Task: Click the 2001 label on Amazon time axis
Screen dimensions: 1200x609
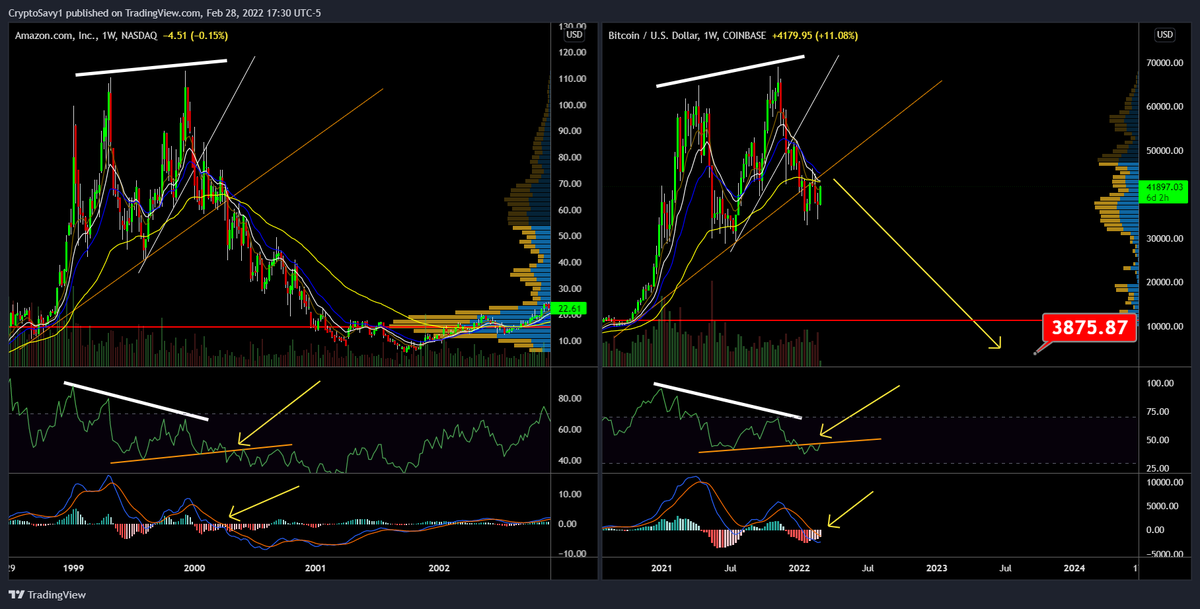Action: (x=316, y=566)
